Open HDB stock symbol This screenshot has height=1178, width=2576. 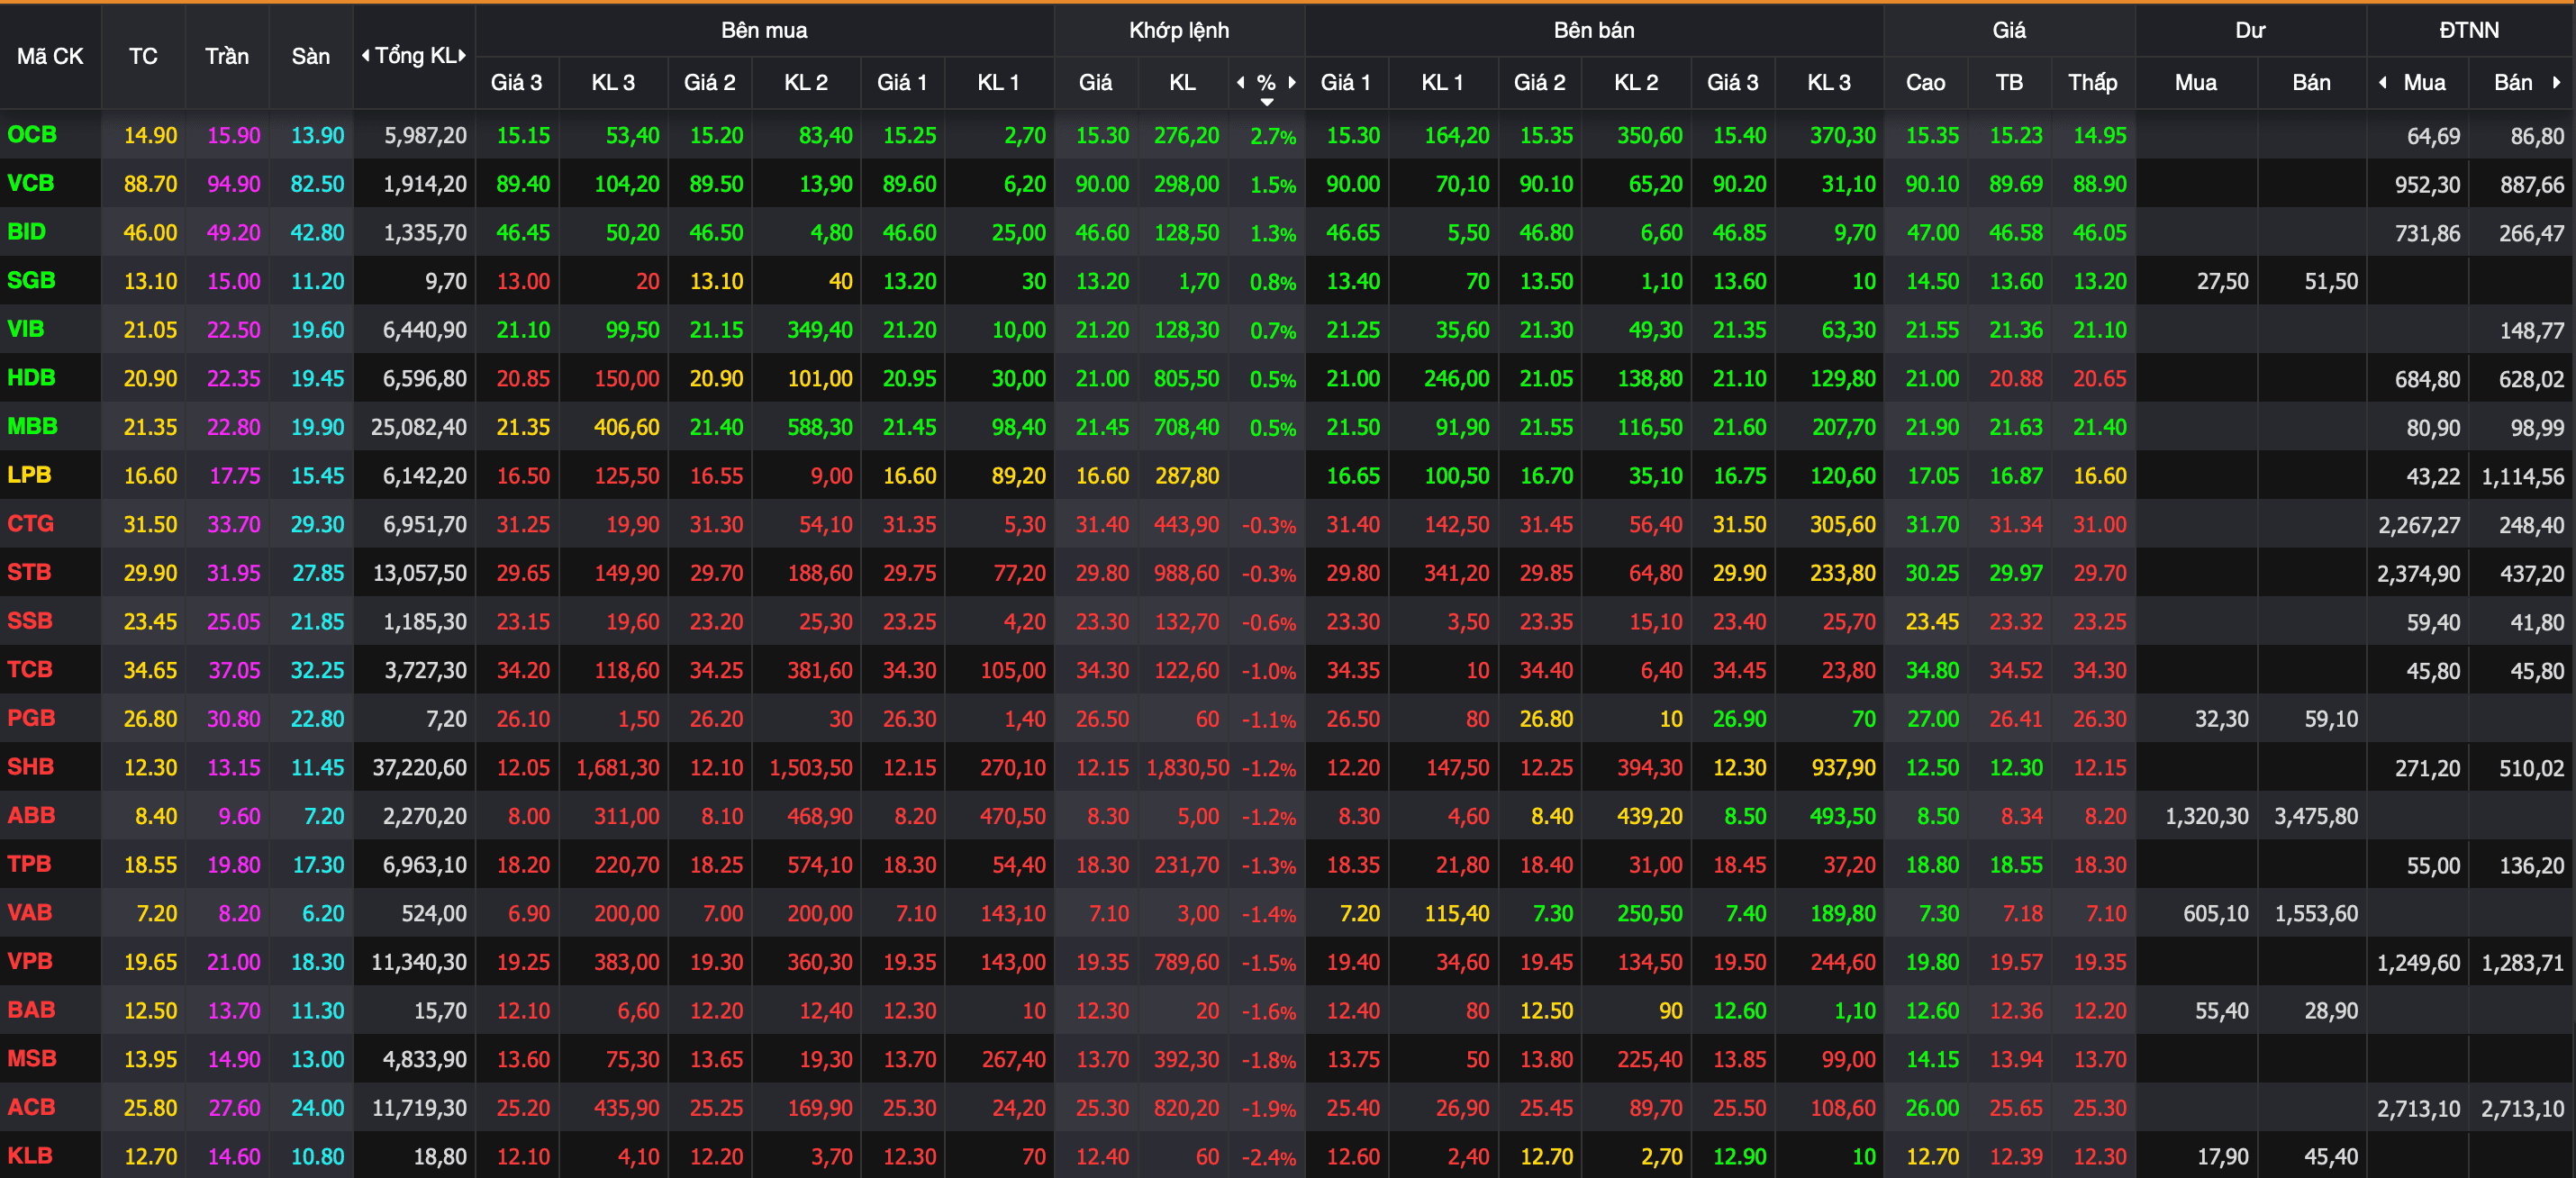[x=31, y=377]
